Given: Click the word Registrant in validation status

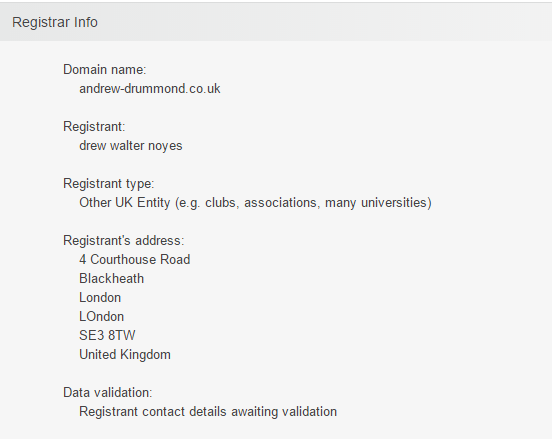Looking at the screenshot, I should [108, 412].
